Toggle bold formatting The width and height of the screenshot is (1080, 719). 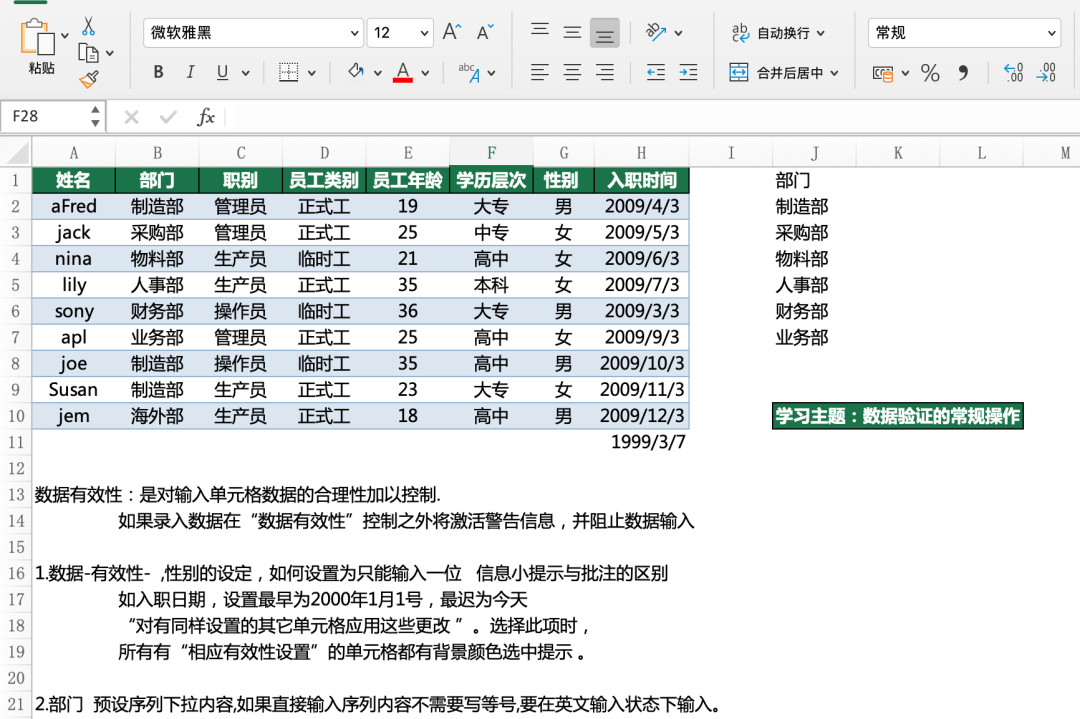[x=158, y=72]
